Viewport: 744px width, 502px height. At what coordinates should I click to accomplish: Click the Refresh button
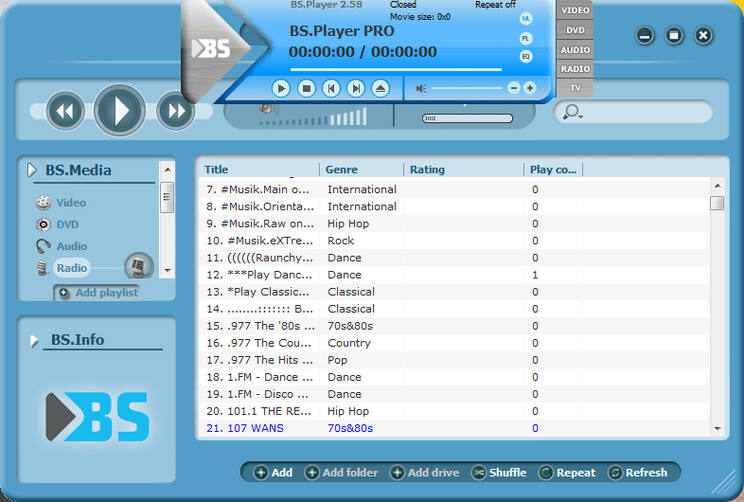[x=638, y=473]
